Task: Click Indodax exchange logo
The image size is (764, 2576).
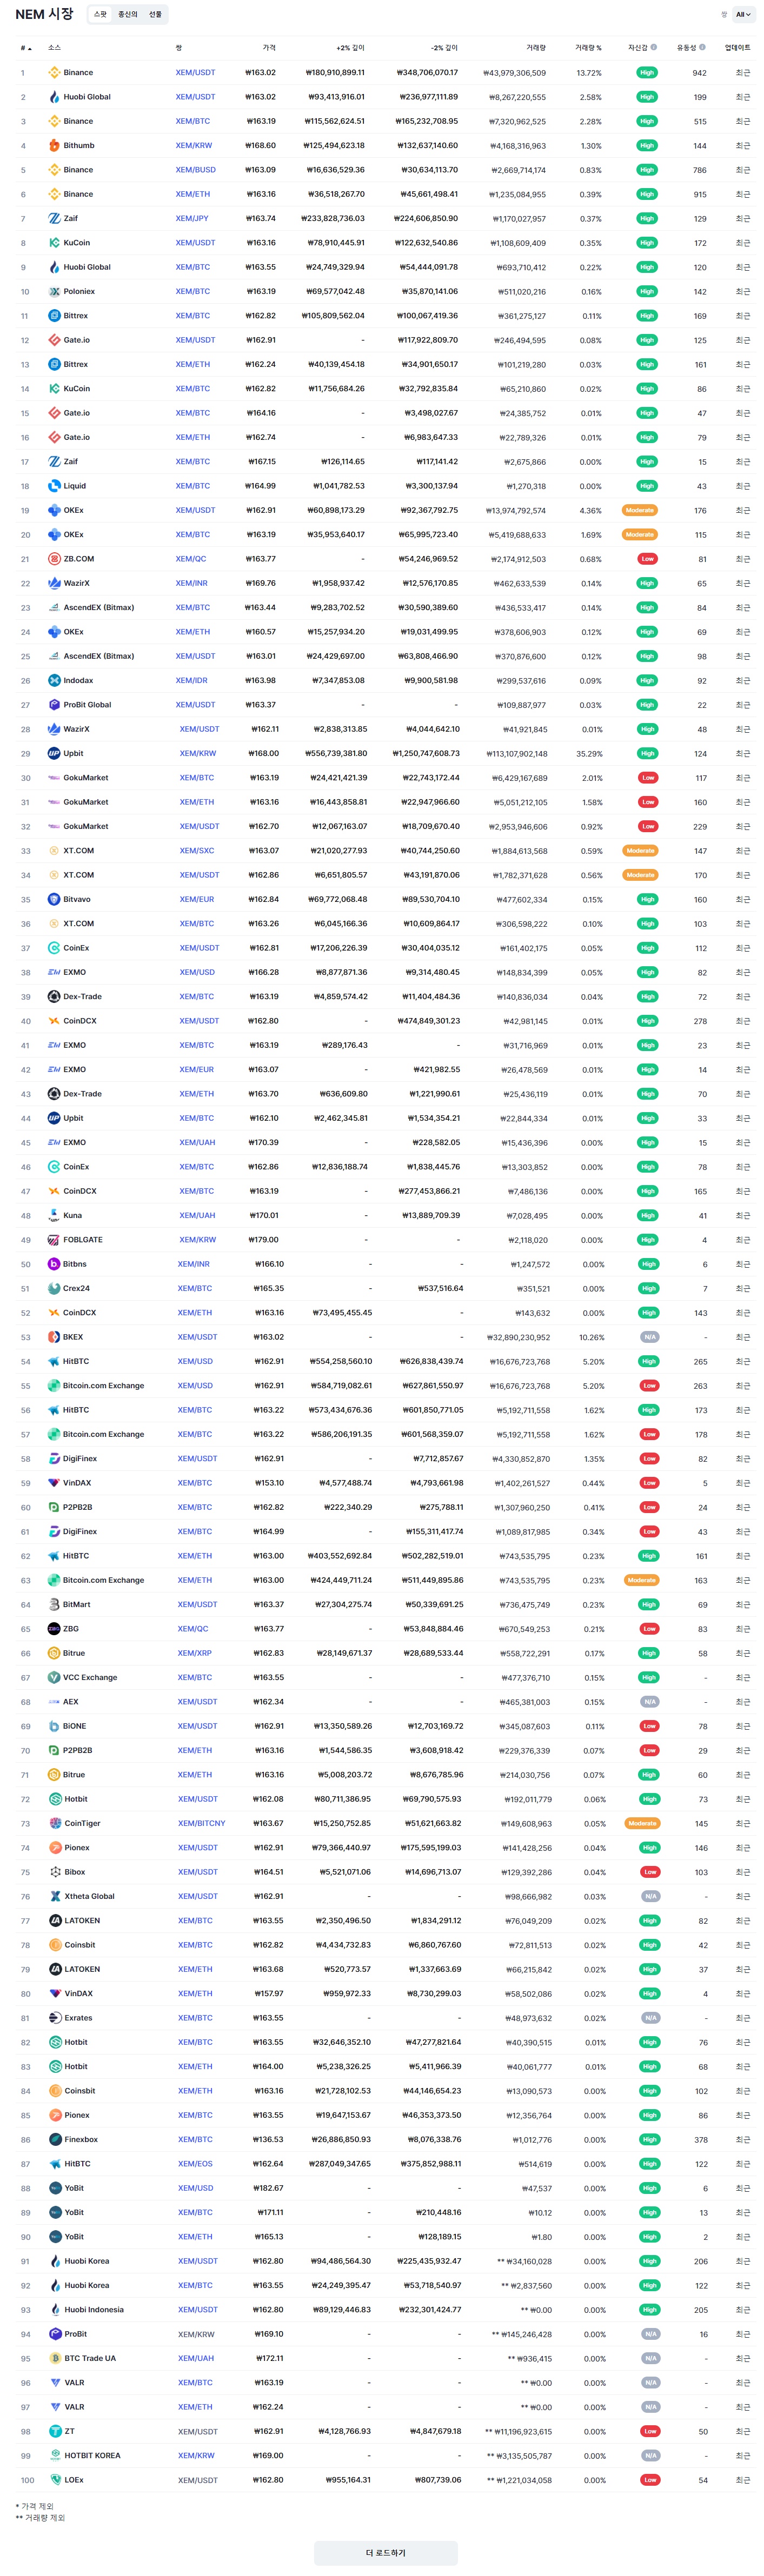Action: click(54, 680)
